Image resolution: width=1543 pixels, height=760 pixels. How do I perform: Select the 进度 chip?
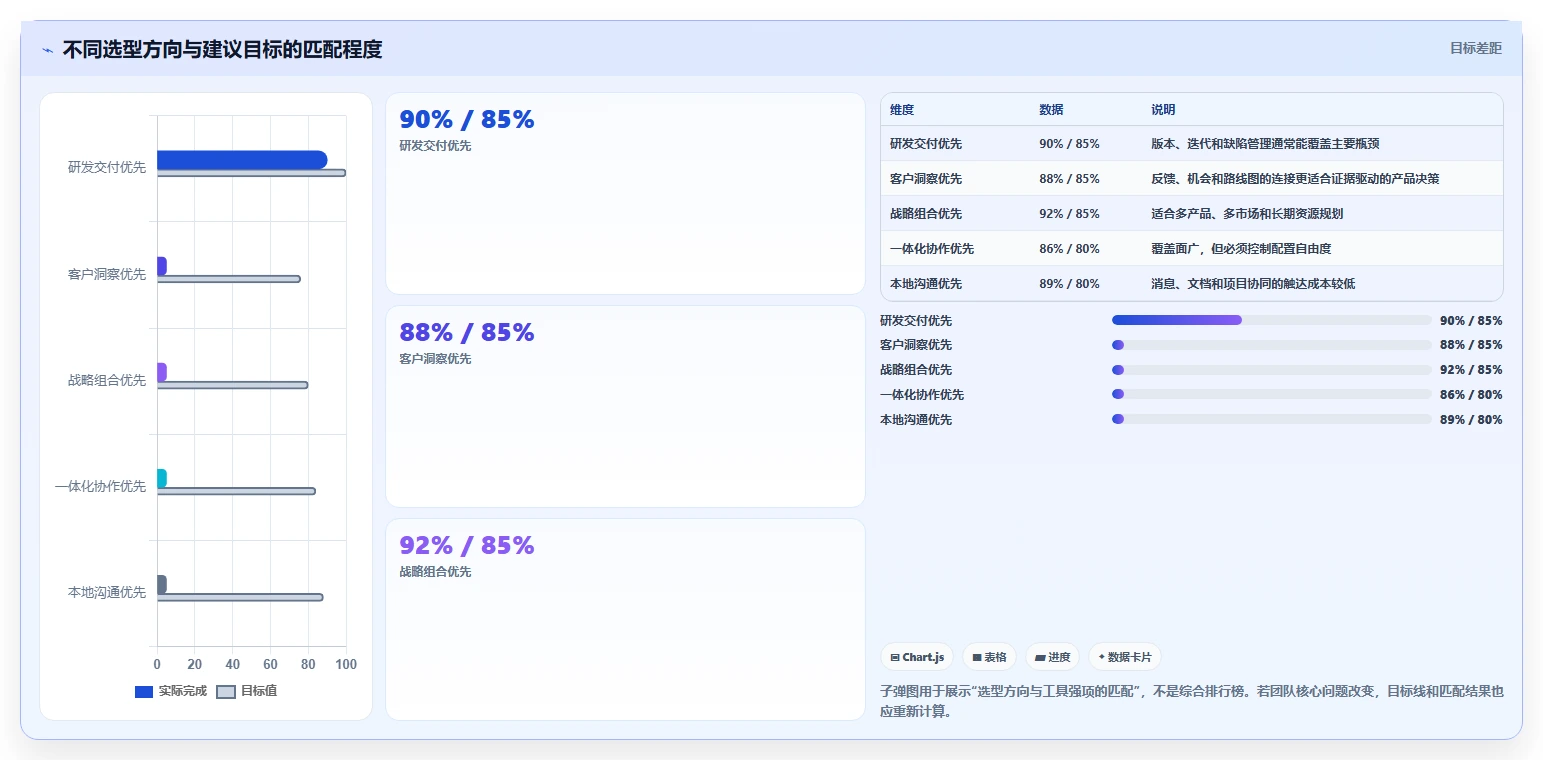pyautogui.click(x=1052, y=657)
